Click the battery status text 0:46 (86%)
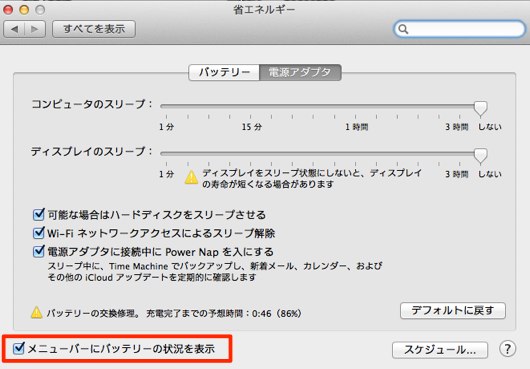This screenshot has width=530, height=369. (x=276, y=314)
